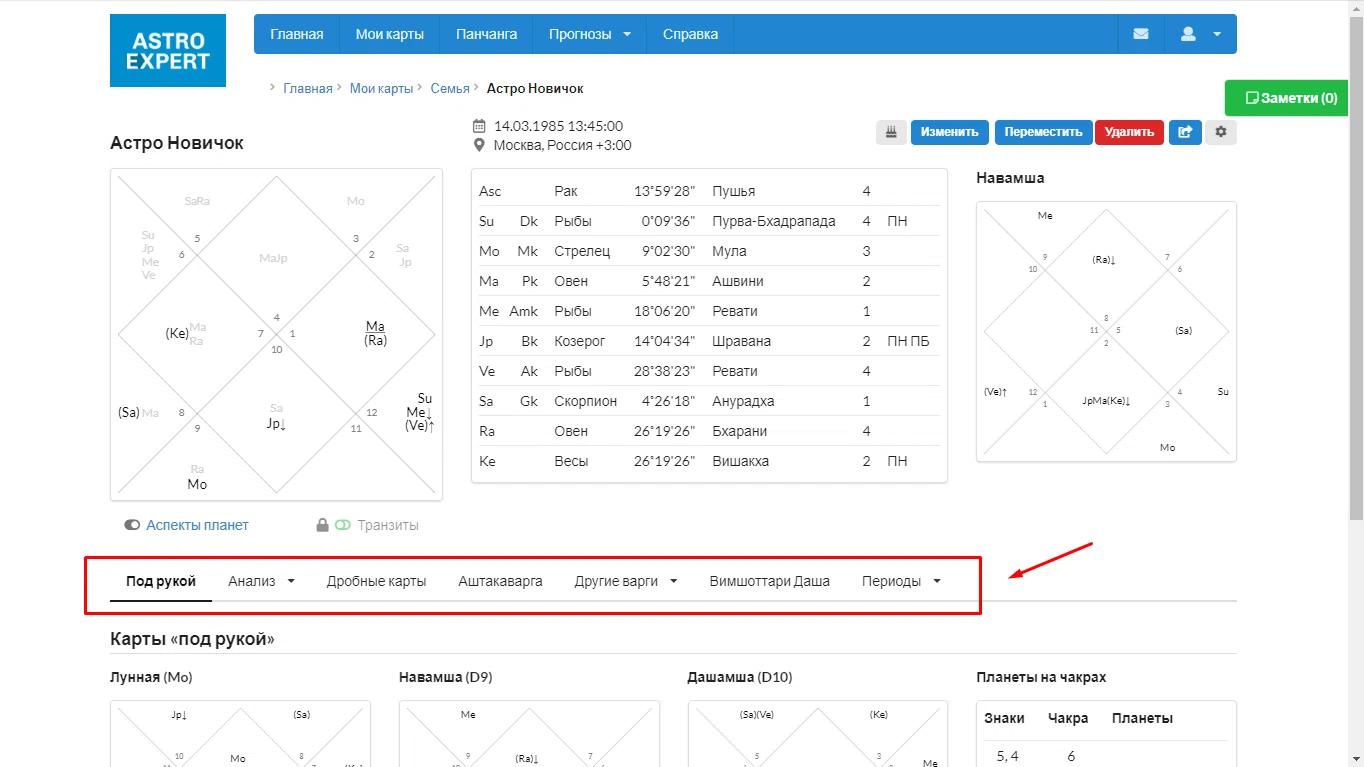The height and width of the screenshot is (767, 1364).
Task: Expand the Периоды dropdown tab
Action: point(901,581)
